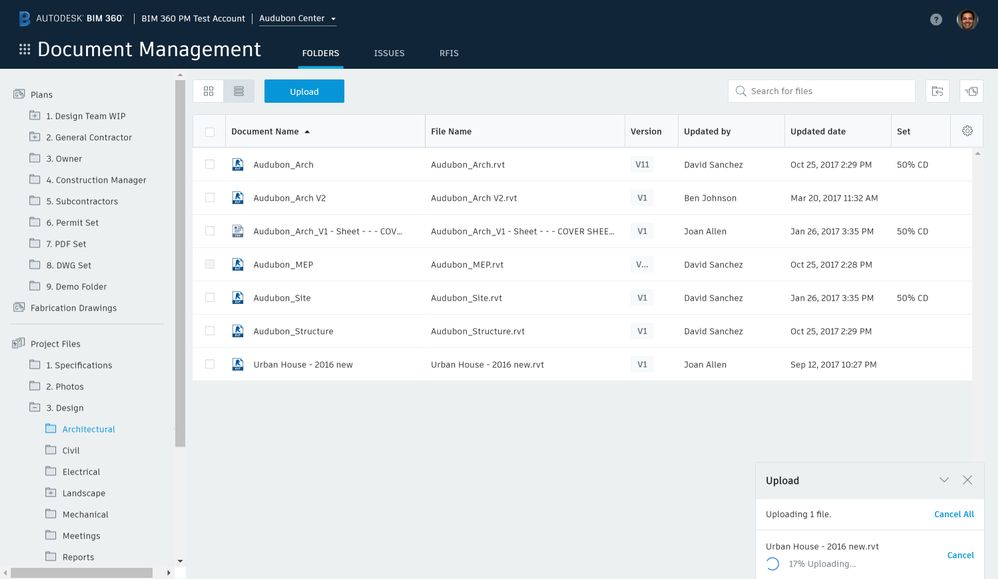
Task: Switch to the RFIS tab
Action: pos(449,53)
